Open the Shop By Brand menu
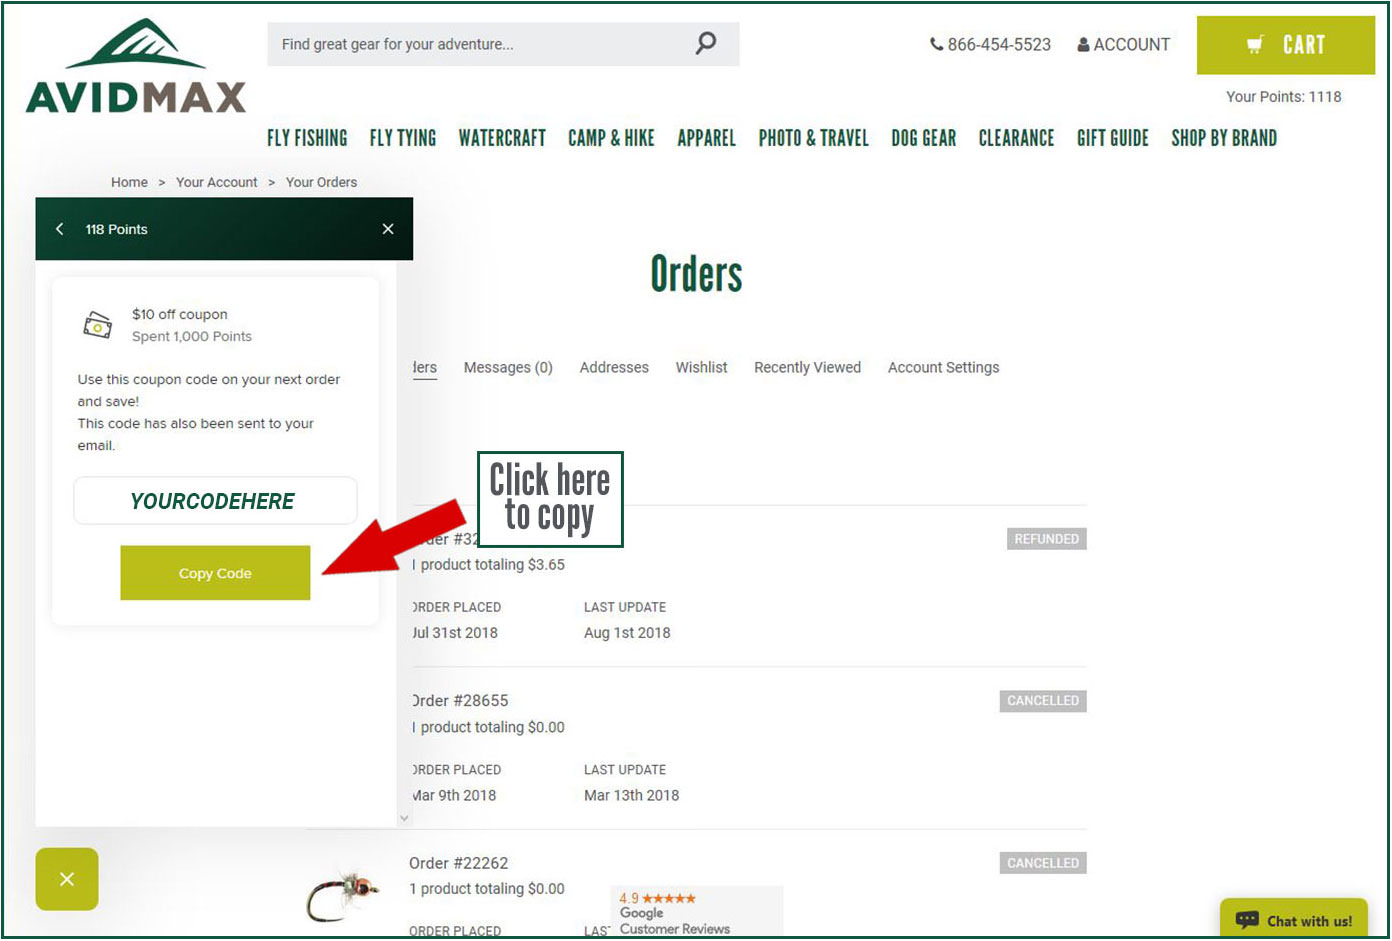Viewport: 1392px width, 941px height. pos(1224,138)
